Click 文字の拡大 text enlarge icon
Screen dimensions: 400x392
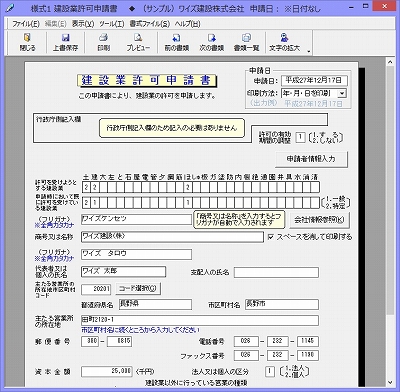(x=284, y=42)
